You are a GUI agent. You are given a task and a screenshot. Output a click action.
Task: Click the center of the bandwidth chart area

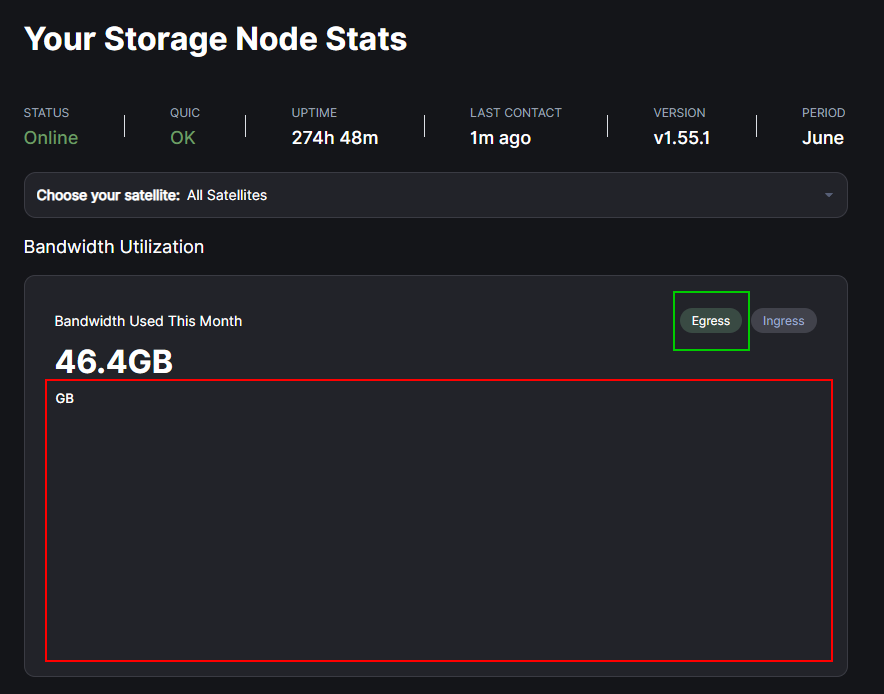pyautogui.click(x=439, y=520)
